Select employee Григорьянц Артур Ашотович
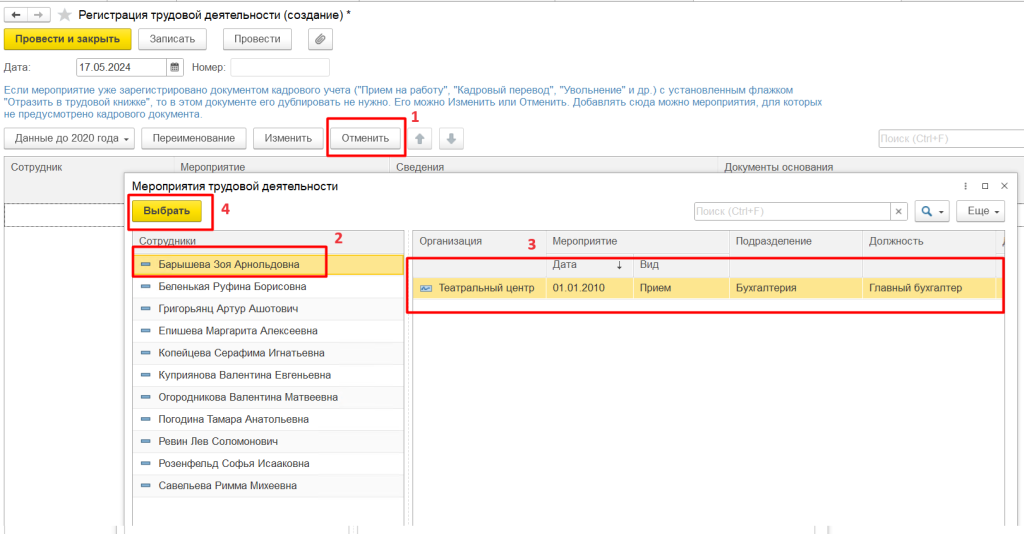 pos(268,309)
